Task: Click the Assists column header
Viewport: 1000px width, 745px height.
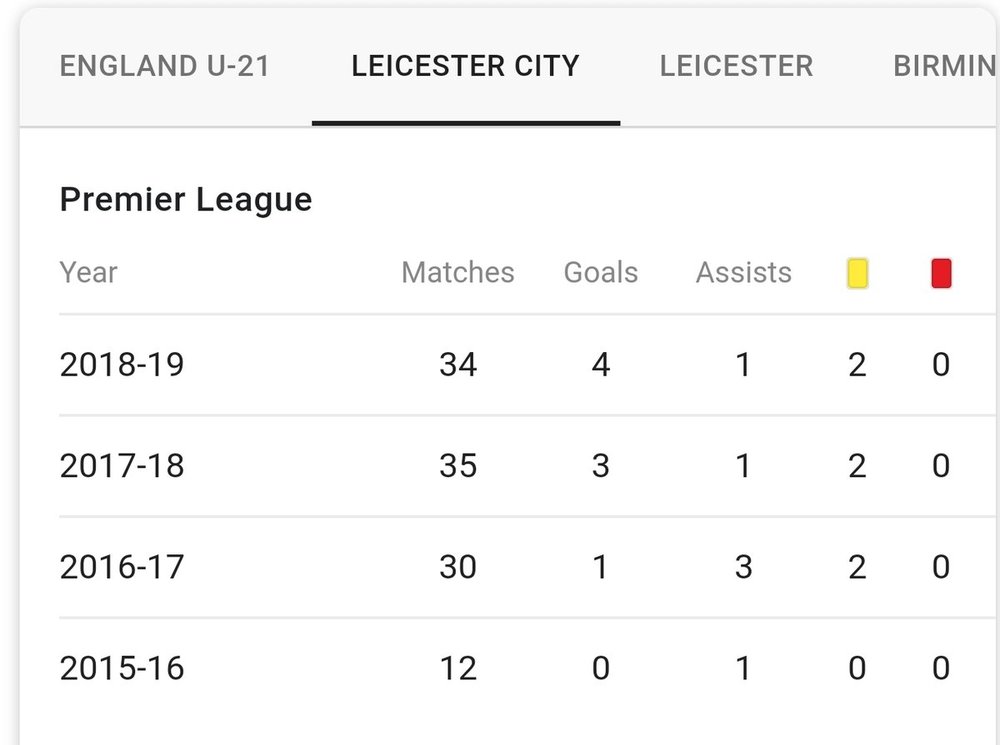Action: (x=744, y=273)
